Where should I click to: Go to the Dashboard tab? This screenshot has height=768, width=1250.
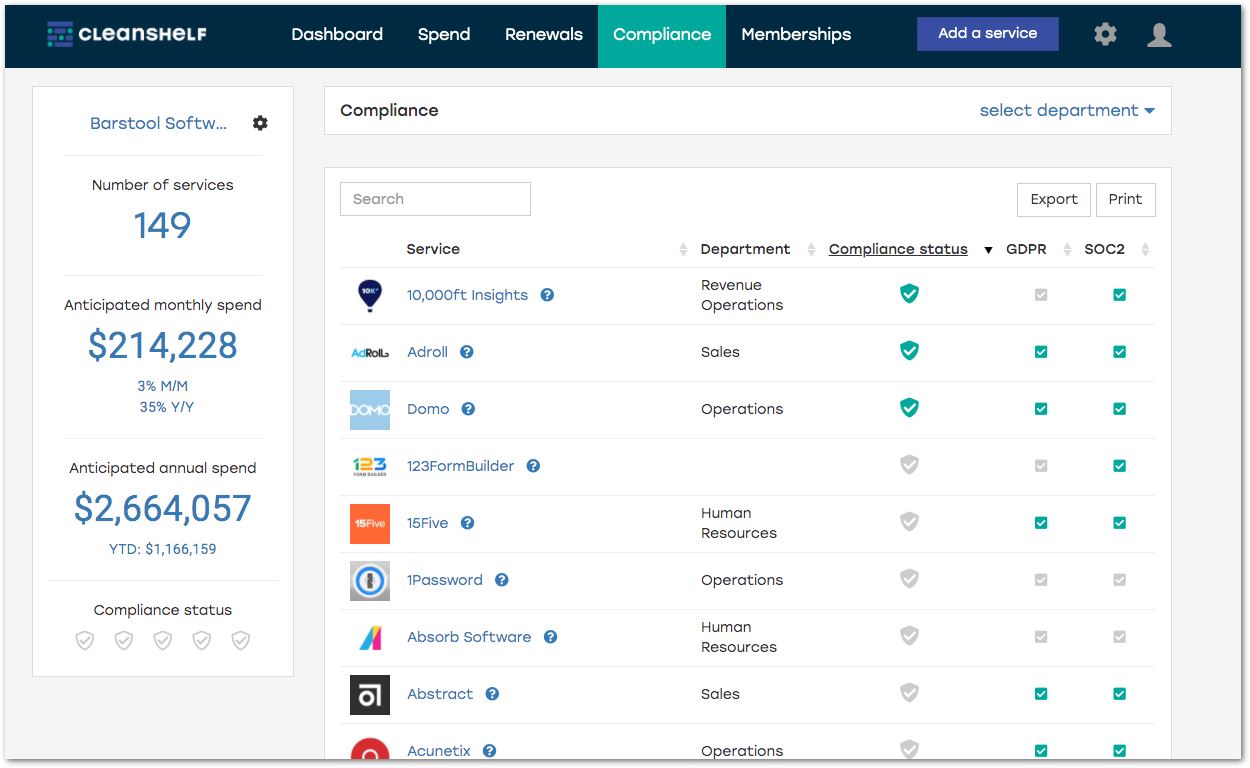pos(337,34)
